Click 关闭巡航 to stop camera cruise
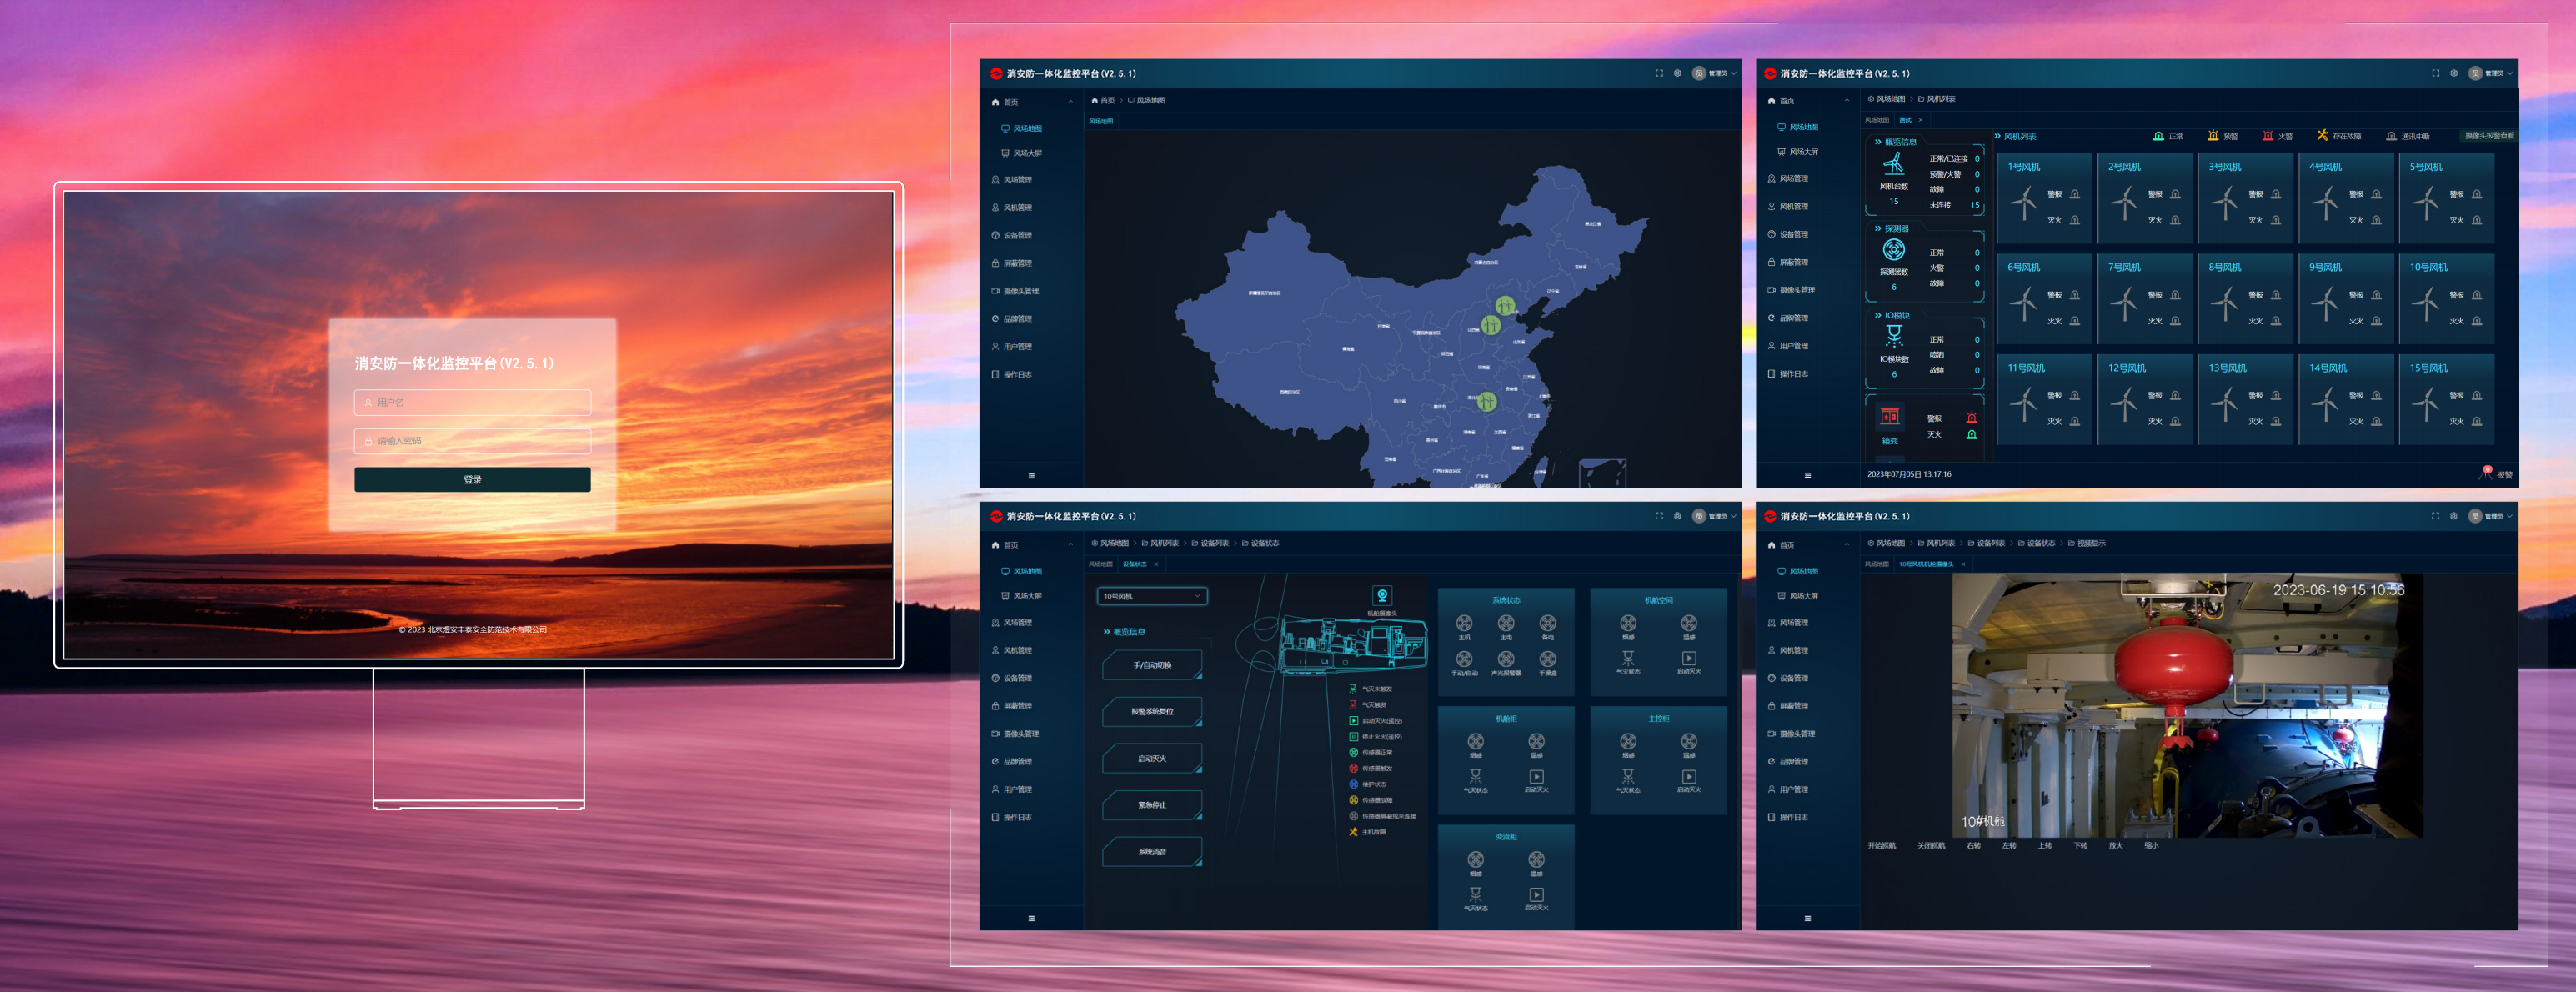The image size is (2576, 992). (x=1931, y=846)
